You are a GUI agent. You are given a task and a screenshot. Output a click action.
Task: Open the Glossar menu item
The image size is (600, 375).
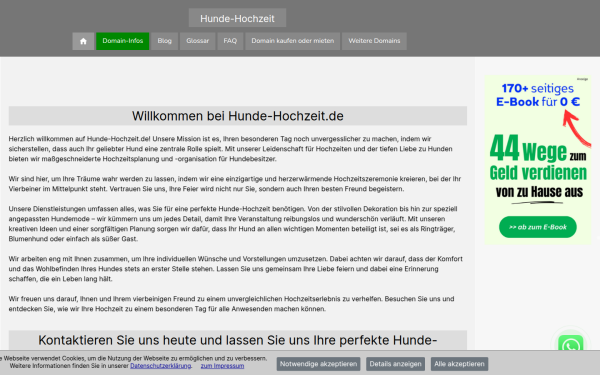coord(197,41)
